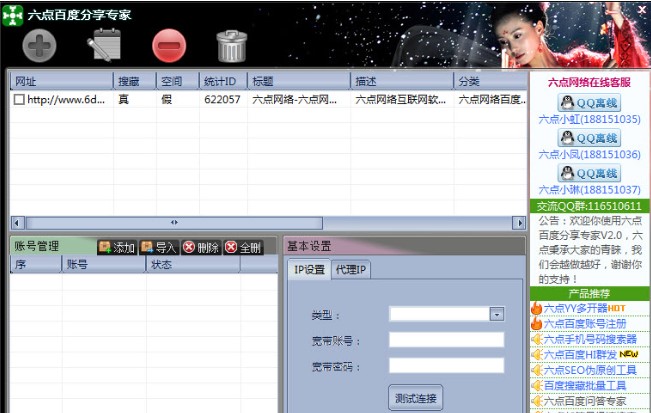Image resolution: width=651 pixels, height=413 pixels.
Task: Select the 六点网络互联网软... description cell
Action: click(x=401, y=100)
